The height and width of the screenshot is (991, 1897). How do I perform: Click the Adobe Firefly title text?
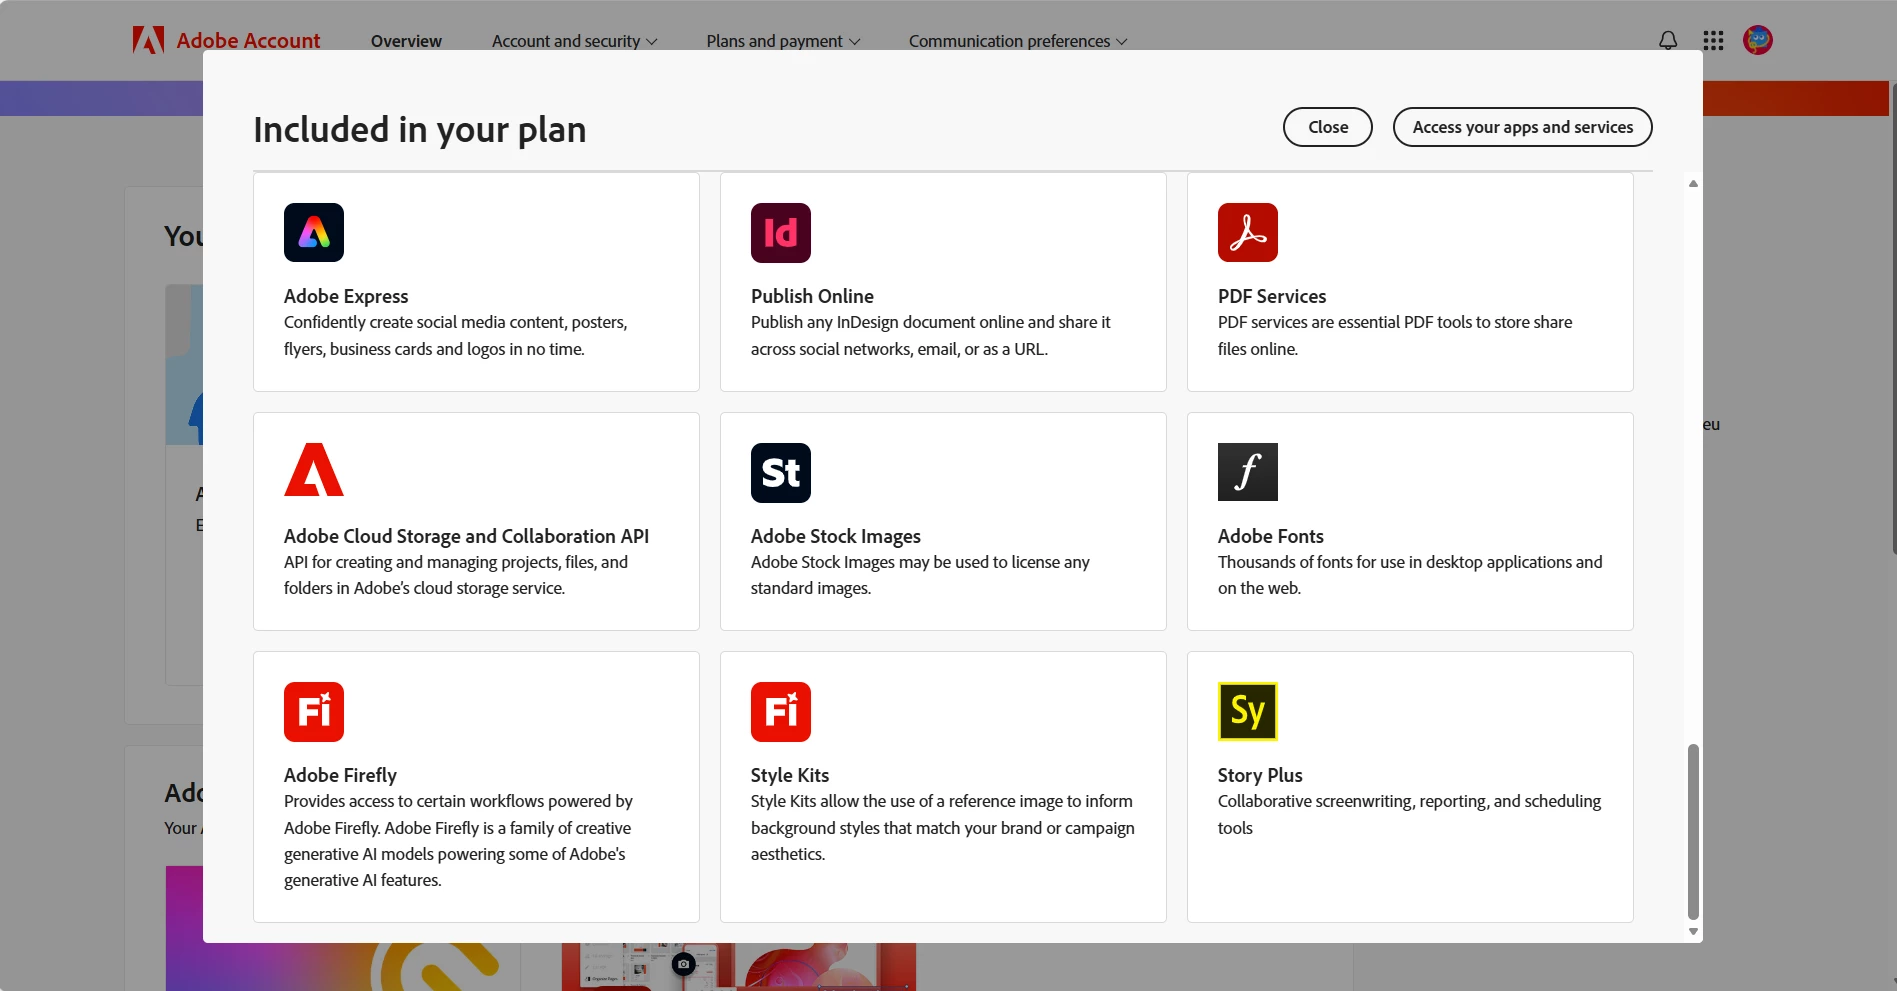point(340,775)
